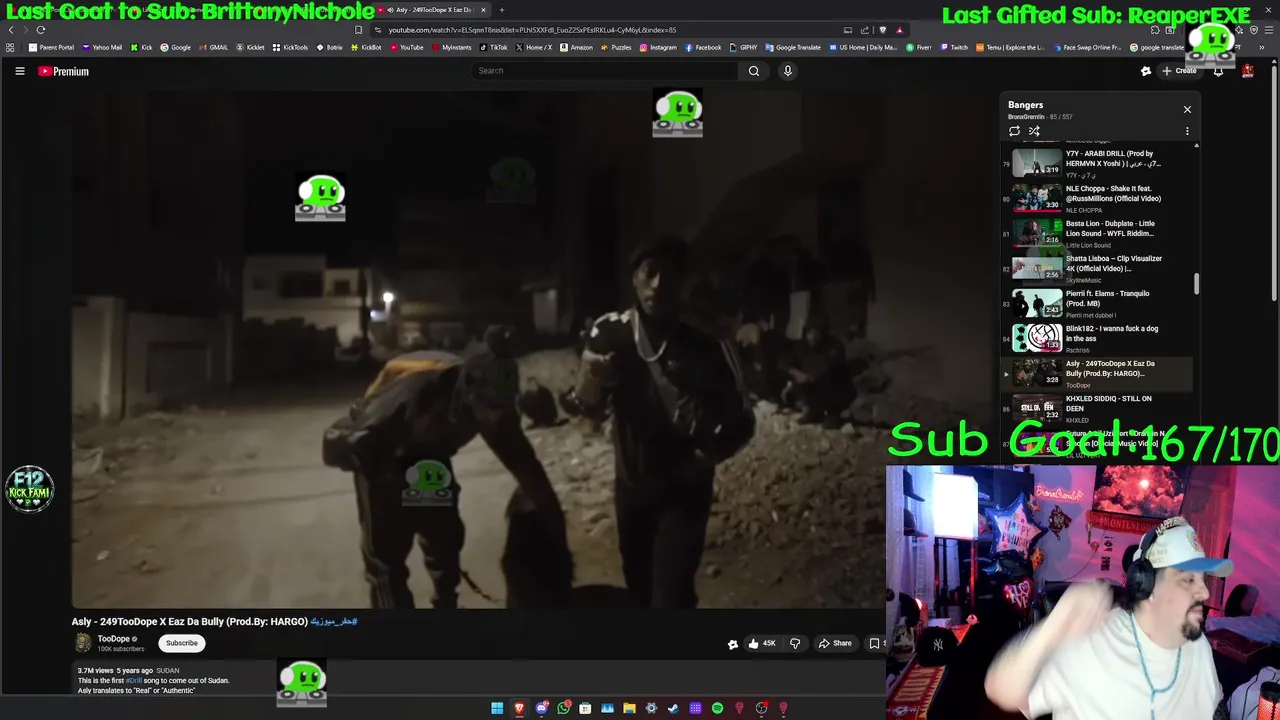The image size is (1280, 720).
Task: Open Windows Start menu
Action: (497, 708)
